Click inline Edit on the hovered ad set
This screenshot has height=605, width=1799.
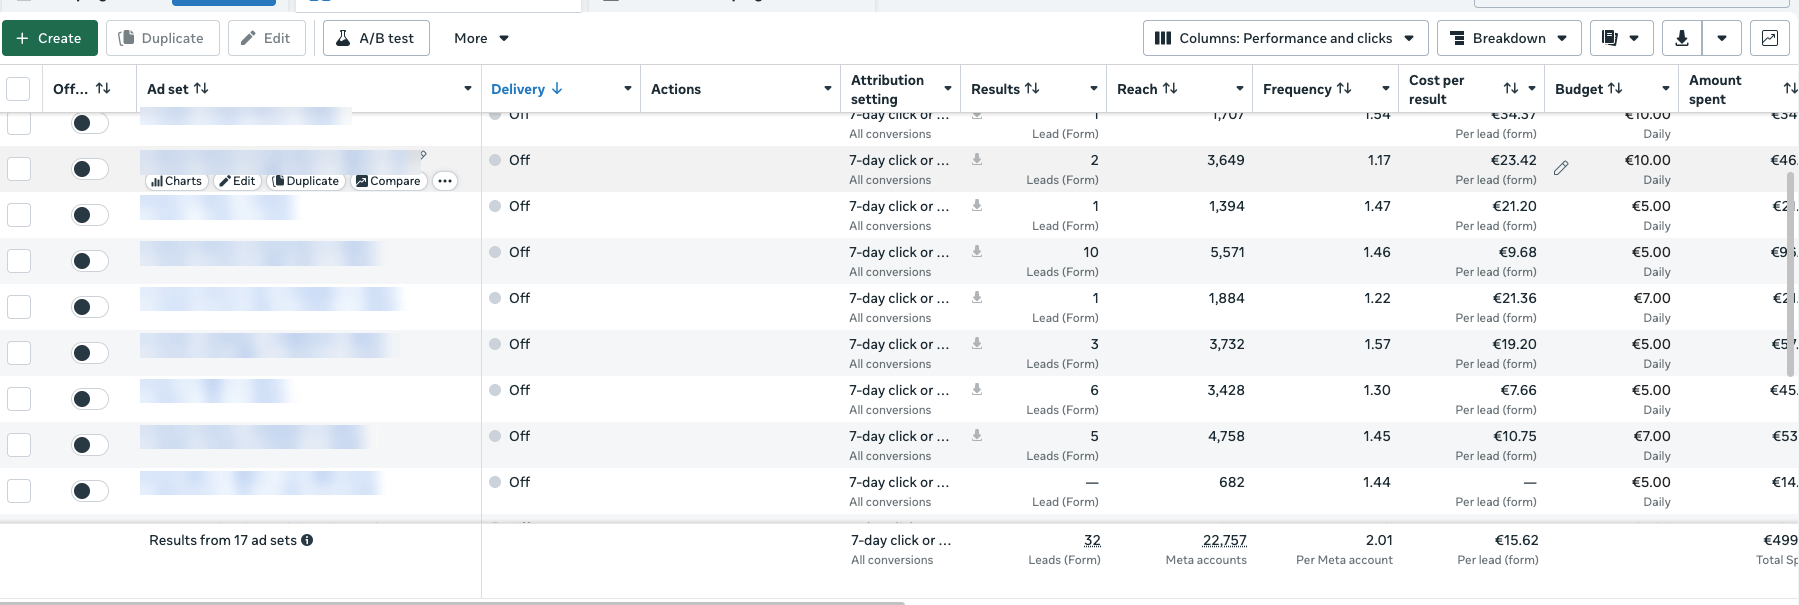pos(237,181)
